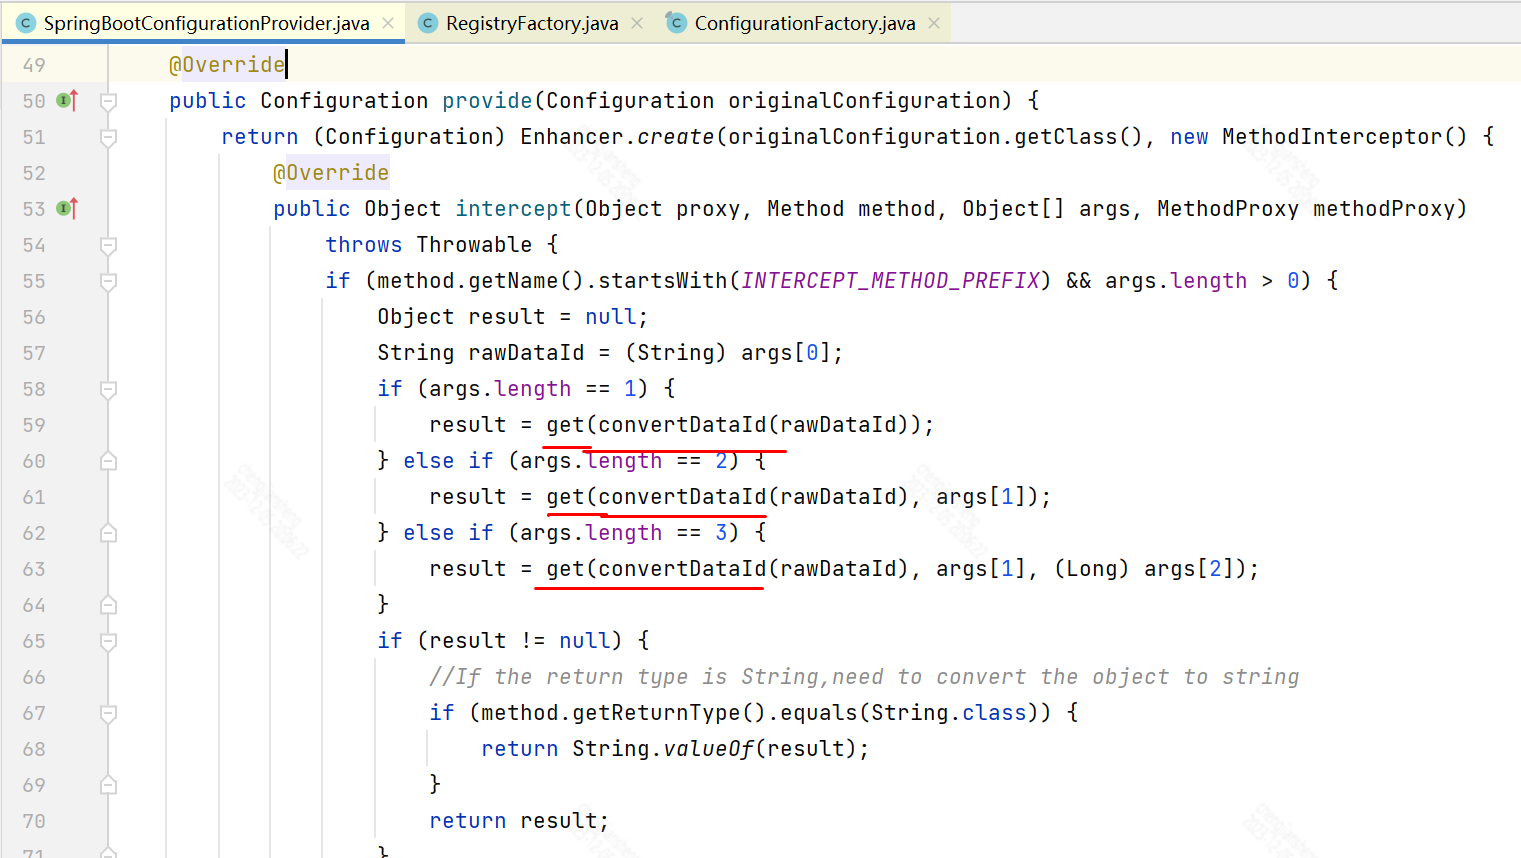The image size is (1521, 858).
Task: Click line number 70 in the gutter
Action: 34,821
